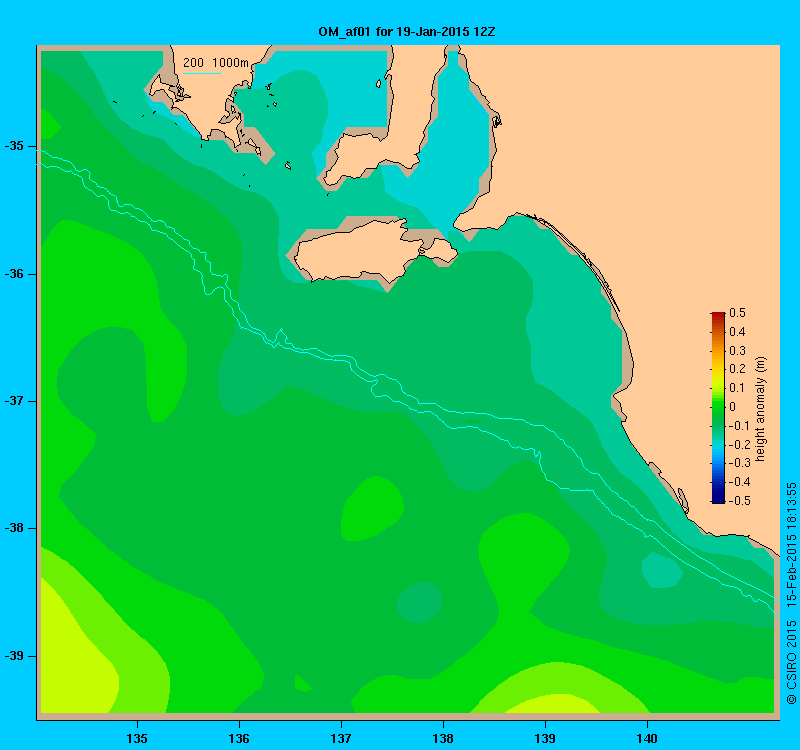Click the longitude label 140

[647, 738]
